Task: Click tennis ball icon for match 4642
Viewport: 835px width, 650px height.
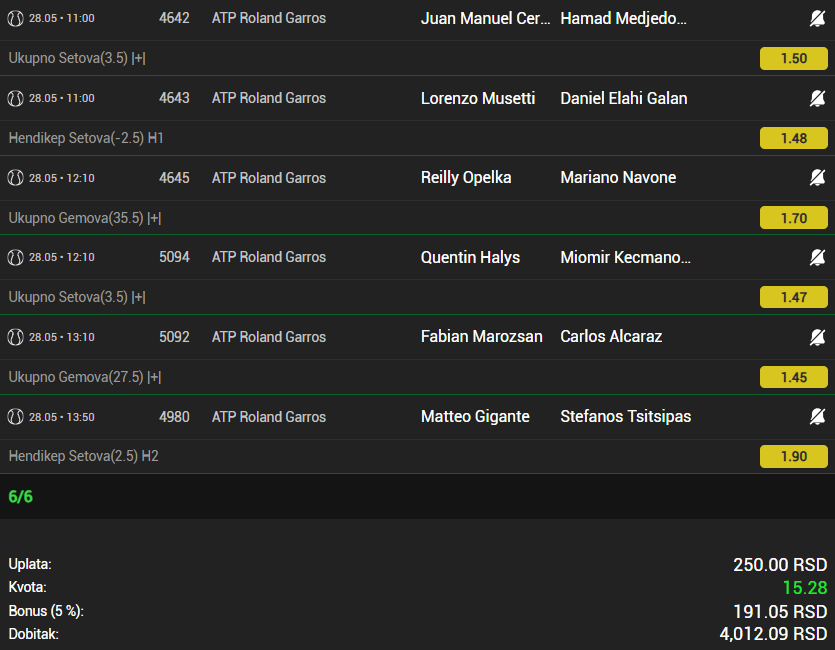Action: (15, 19)
